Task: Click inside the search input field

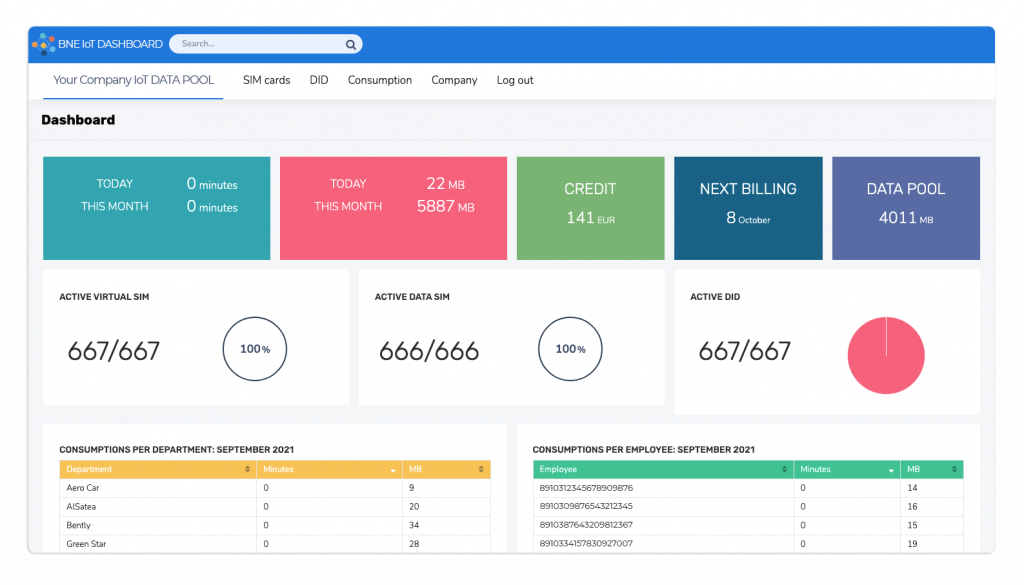Action: pyautogui.click(x=250, y=44)
